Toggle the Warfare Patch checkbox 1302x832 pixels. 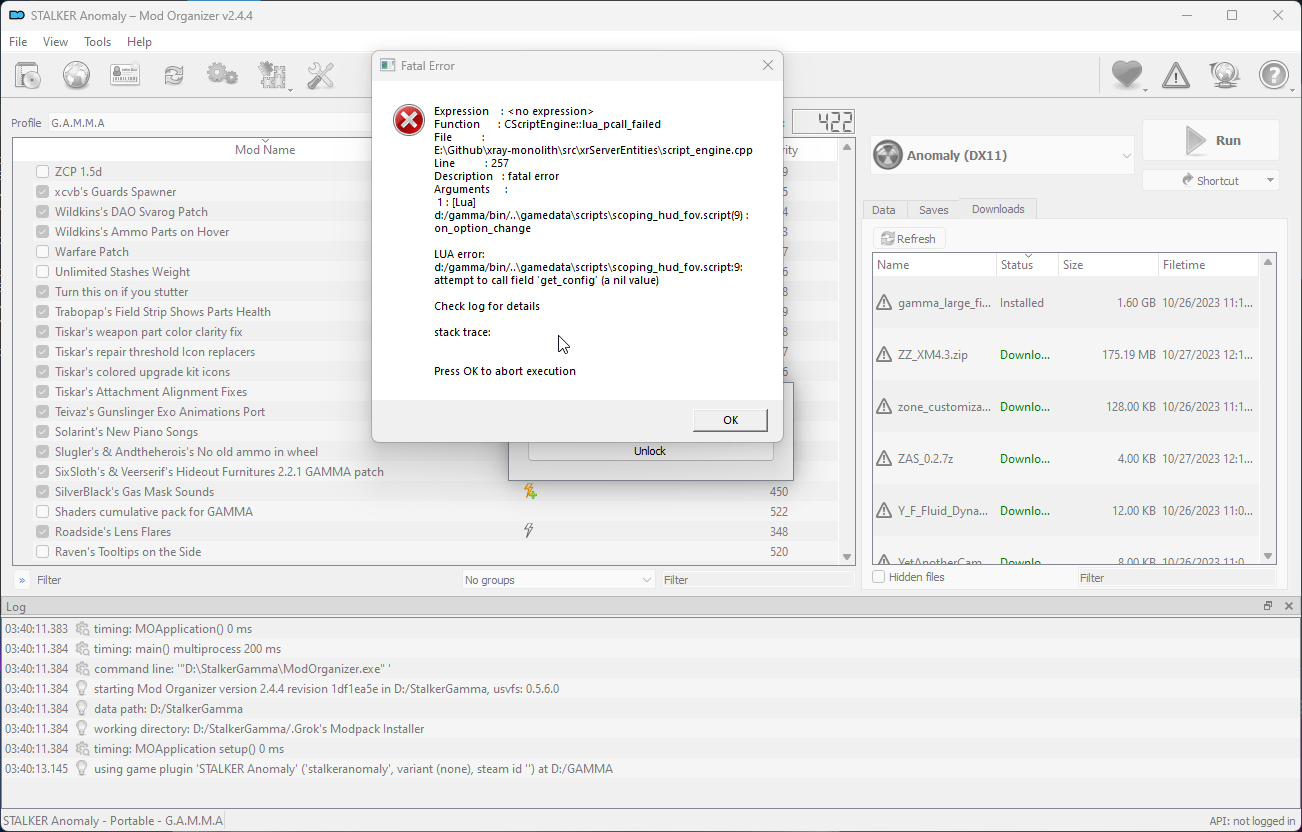pos(42,251)
